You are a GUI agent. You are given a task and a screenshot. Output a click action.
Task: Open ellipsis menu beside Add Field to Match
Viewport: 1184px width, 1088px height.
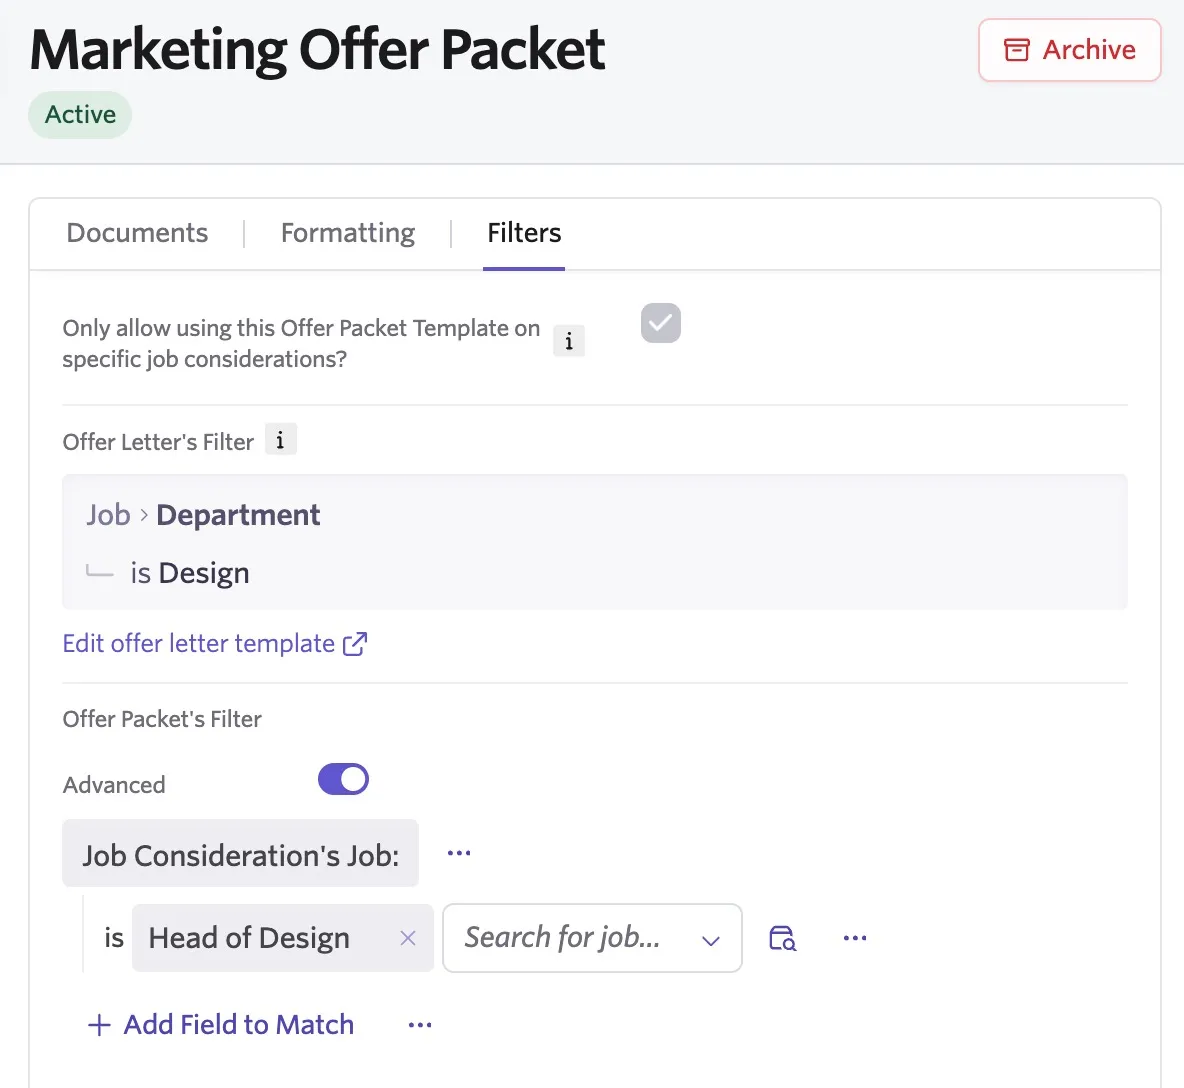click(420, 1025)
